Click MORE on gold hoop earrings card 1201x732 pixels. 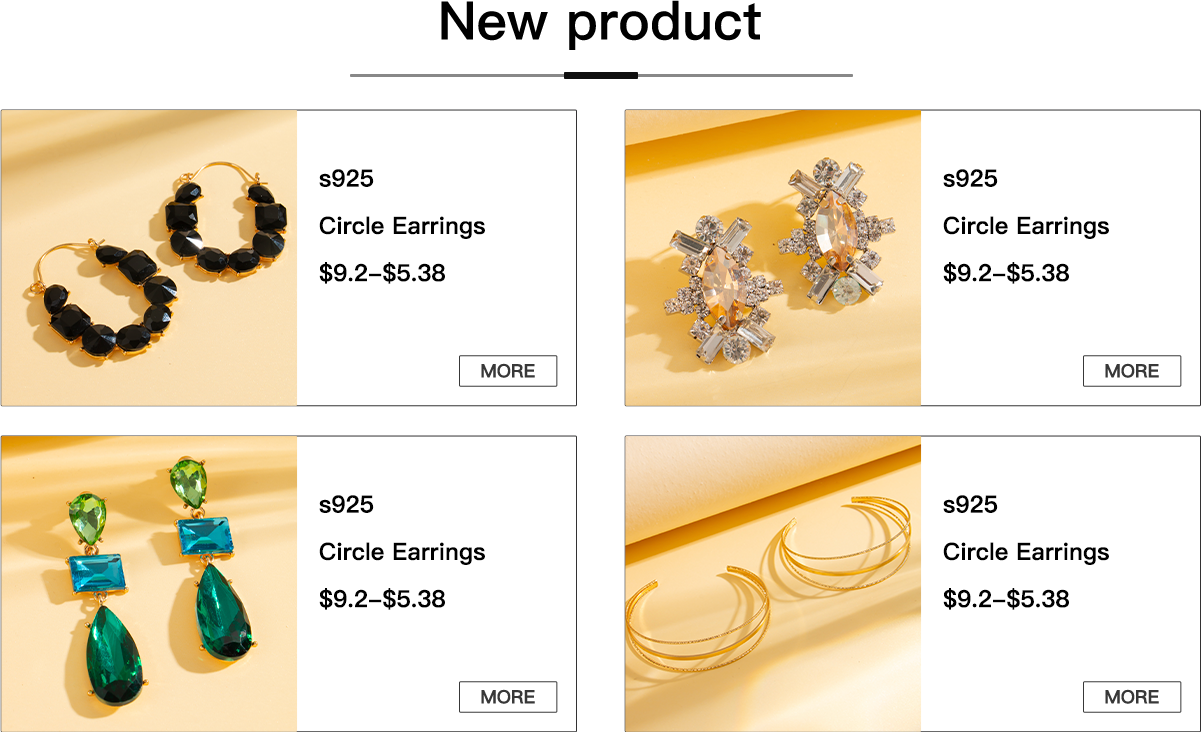(x=1132, y=697)
